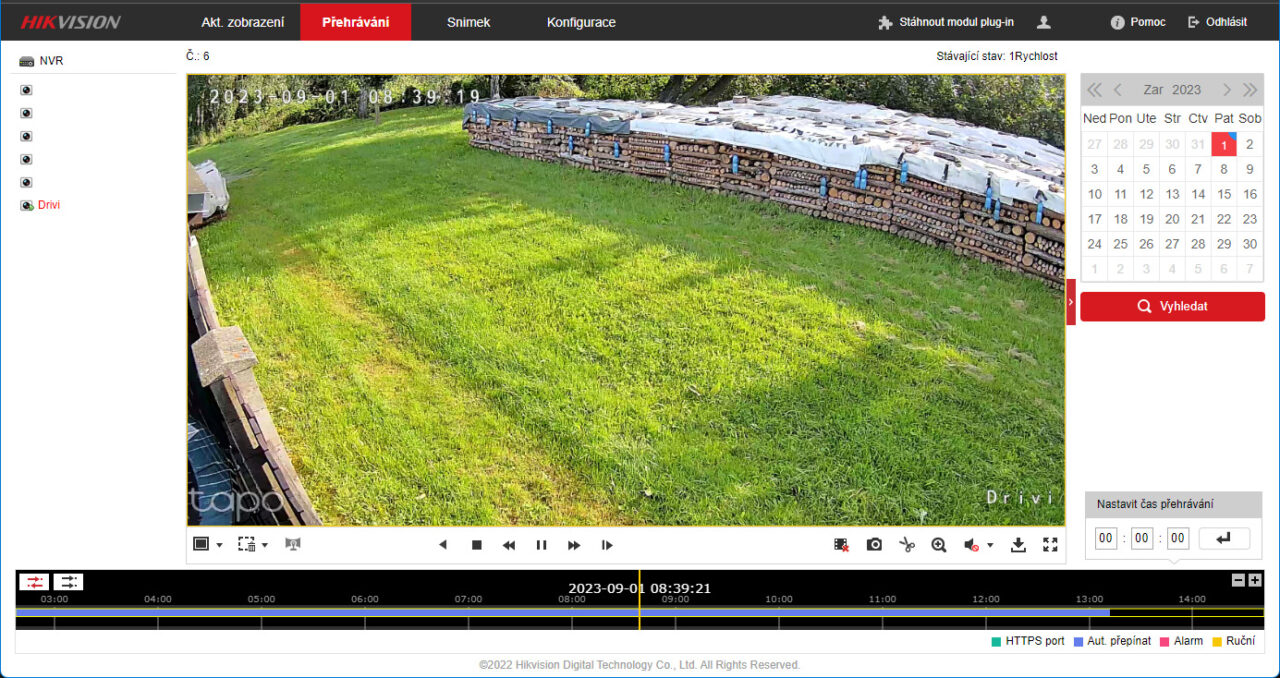This screenshot has height=678, width=1280.
Task: Click blue recording bar near 11:00
Action: point(882,611)
